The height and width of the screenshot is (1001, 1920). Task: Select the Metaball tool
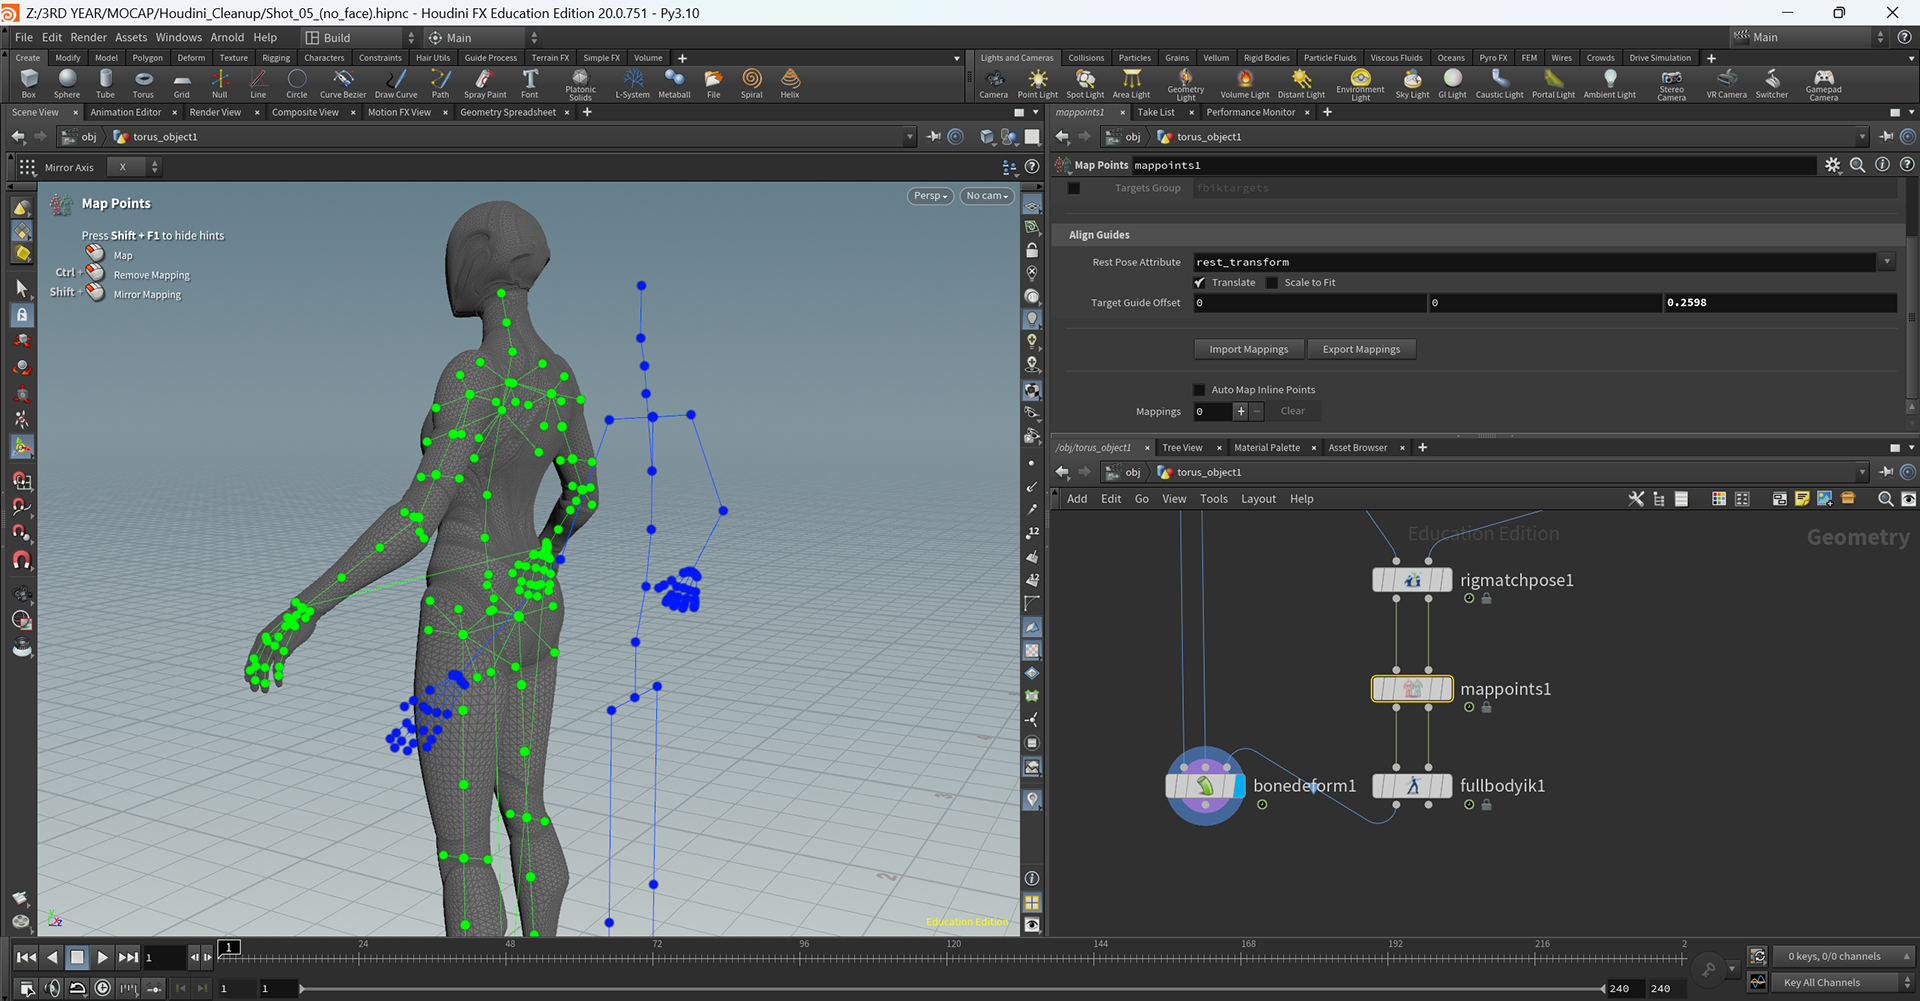pyautogui.click(x=674, y=83)
